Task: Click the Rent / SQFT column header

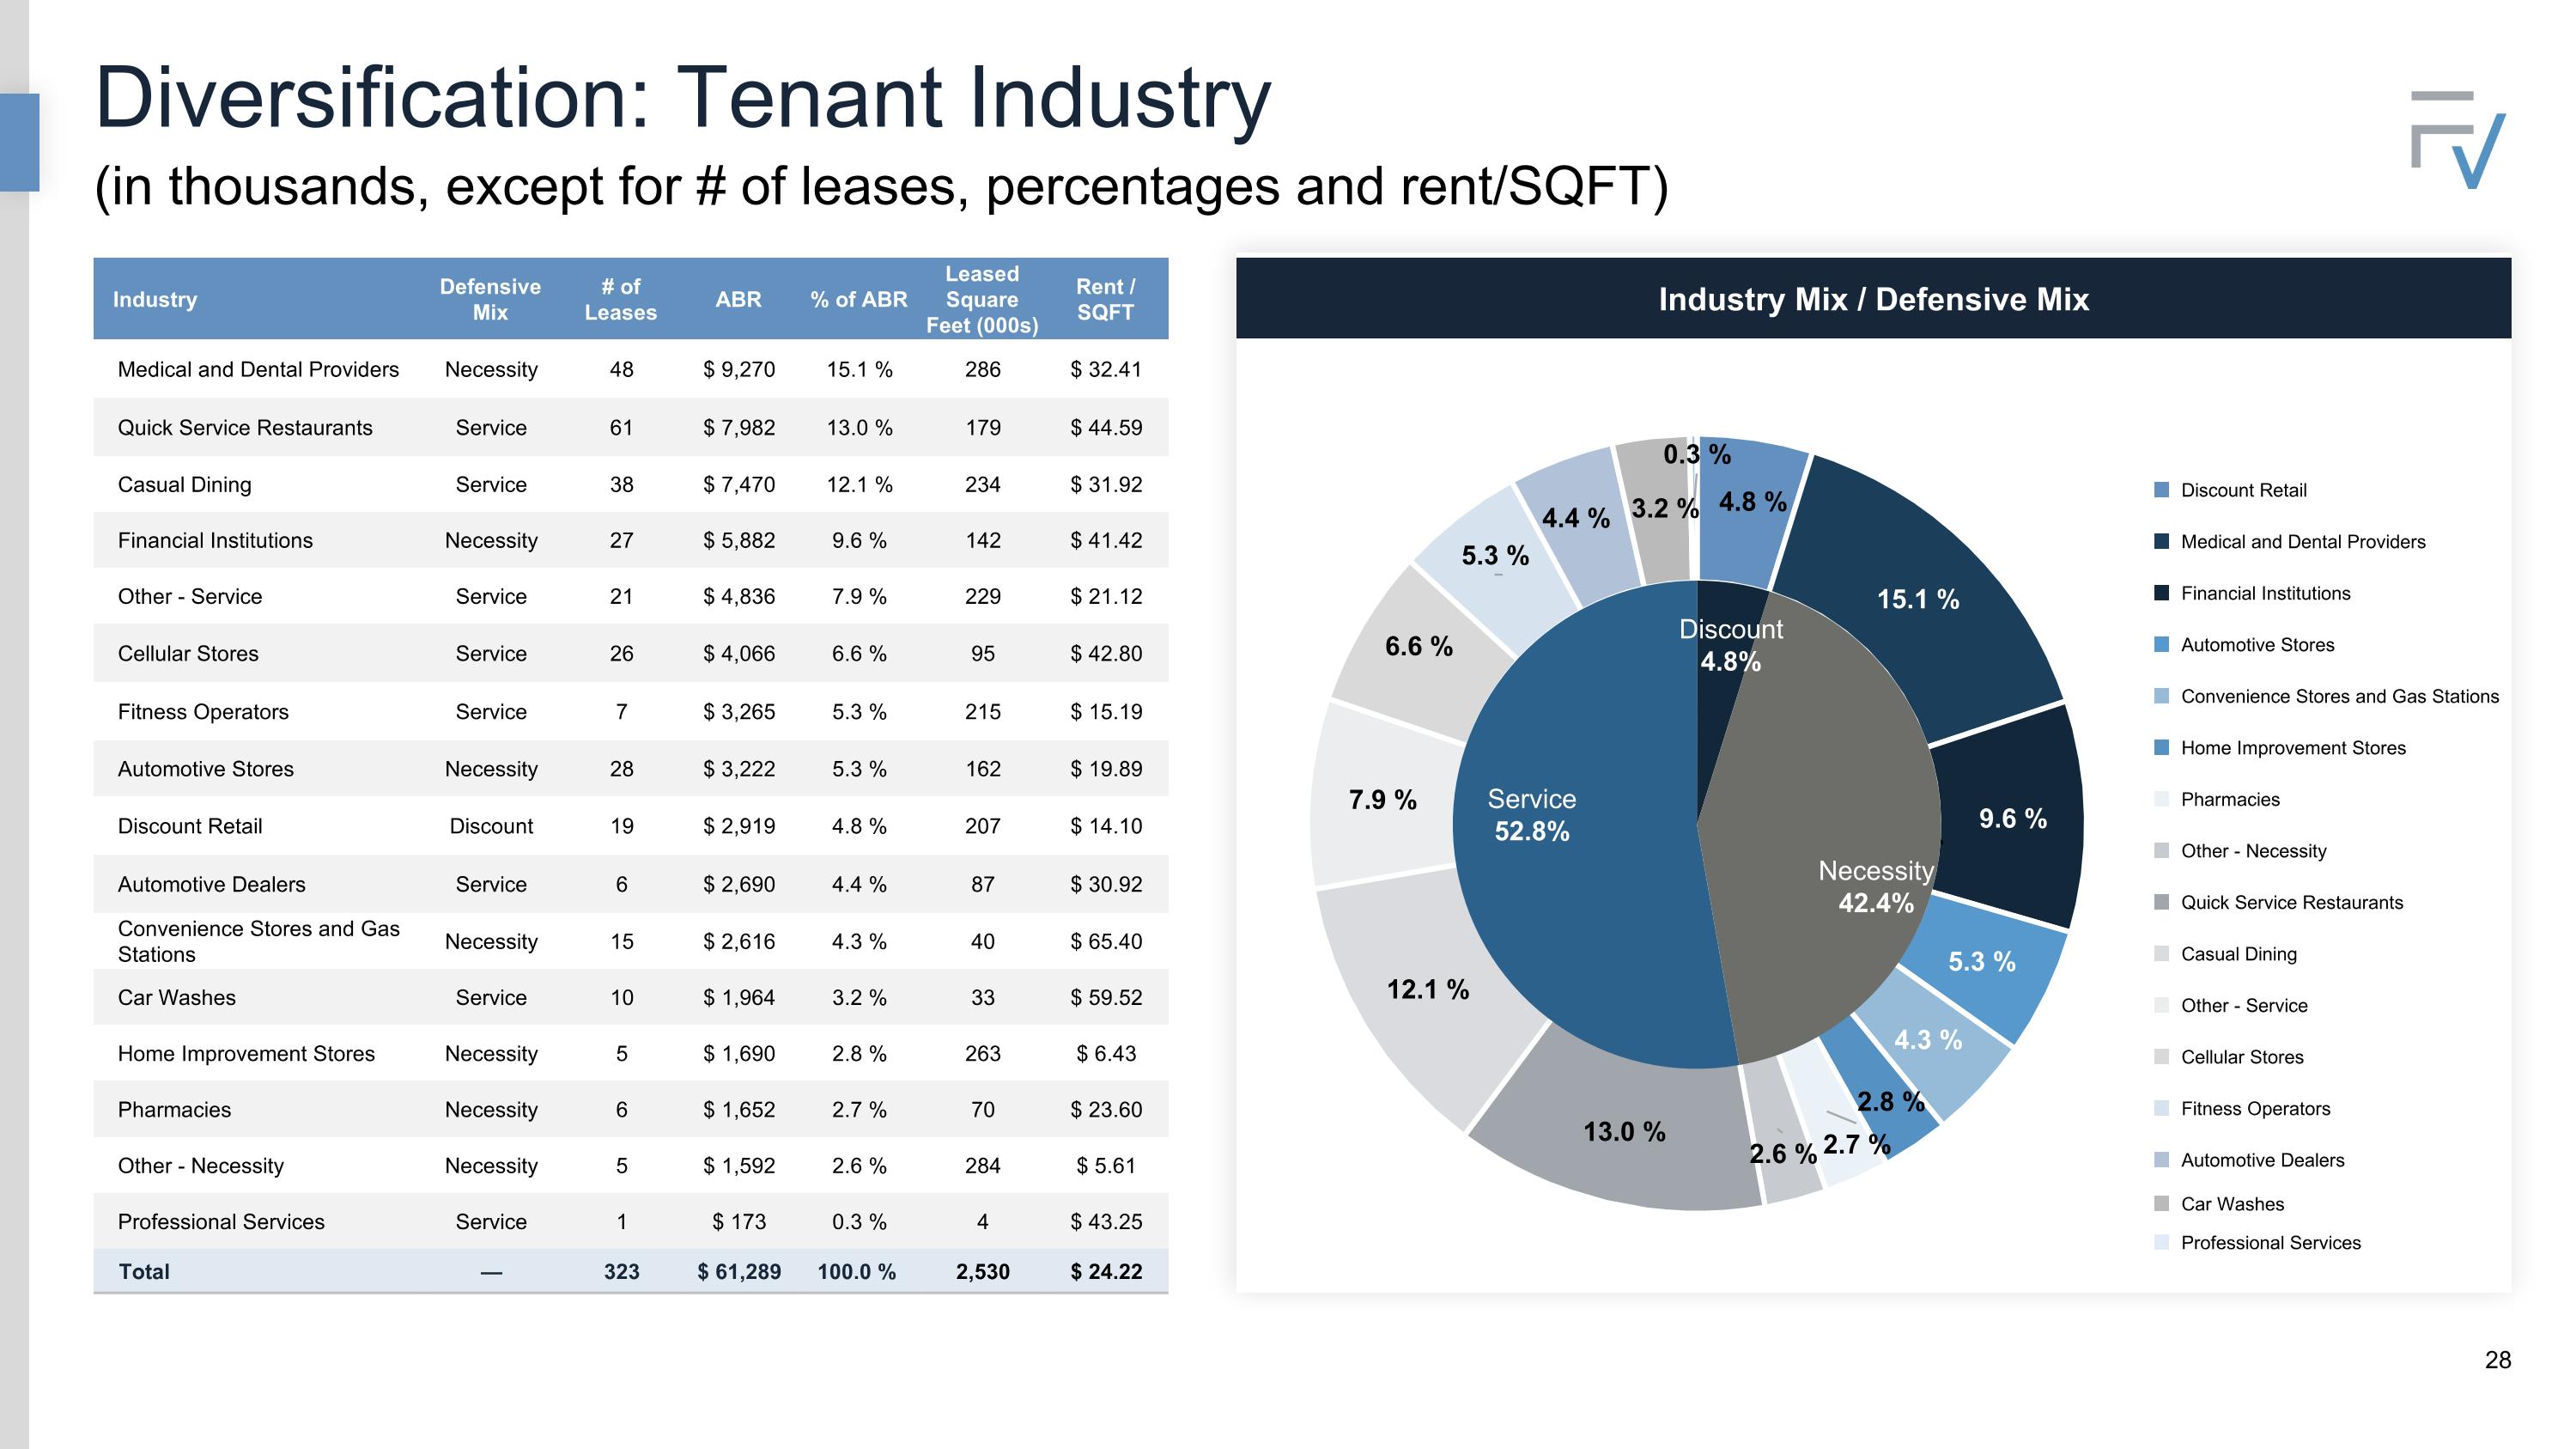Action: (x=1105, y=300)
